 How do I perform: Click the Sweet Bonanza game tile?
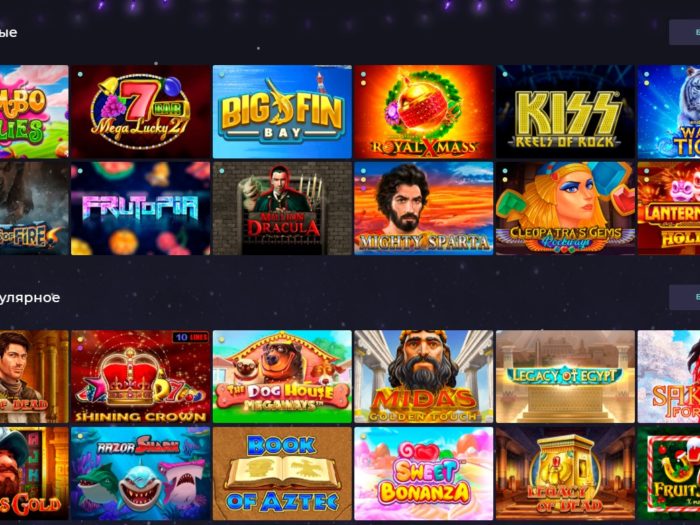click(424, 474)
